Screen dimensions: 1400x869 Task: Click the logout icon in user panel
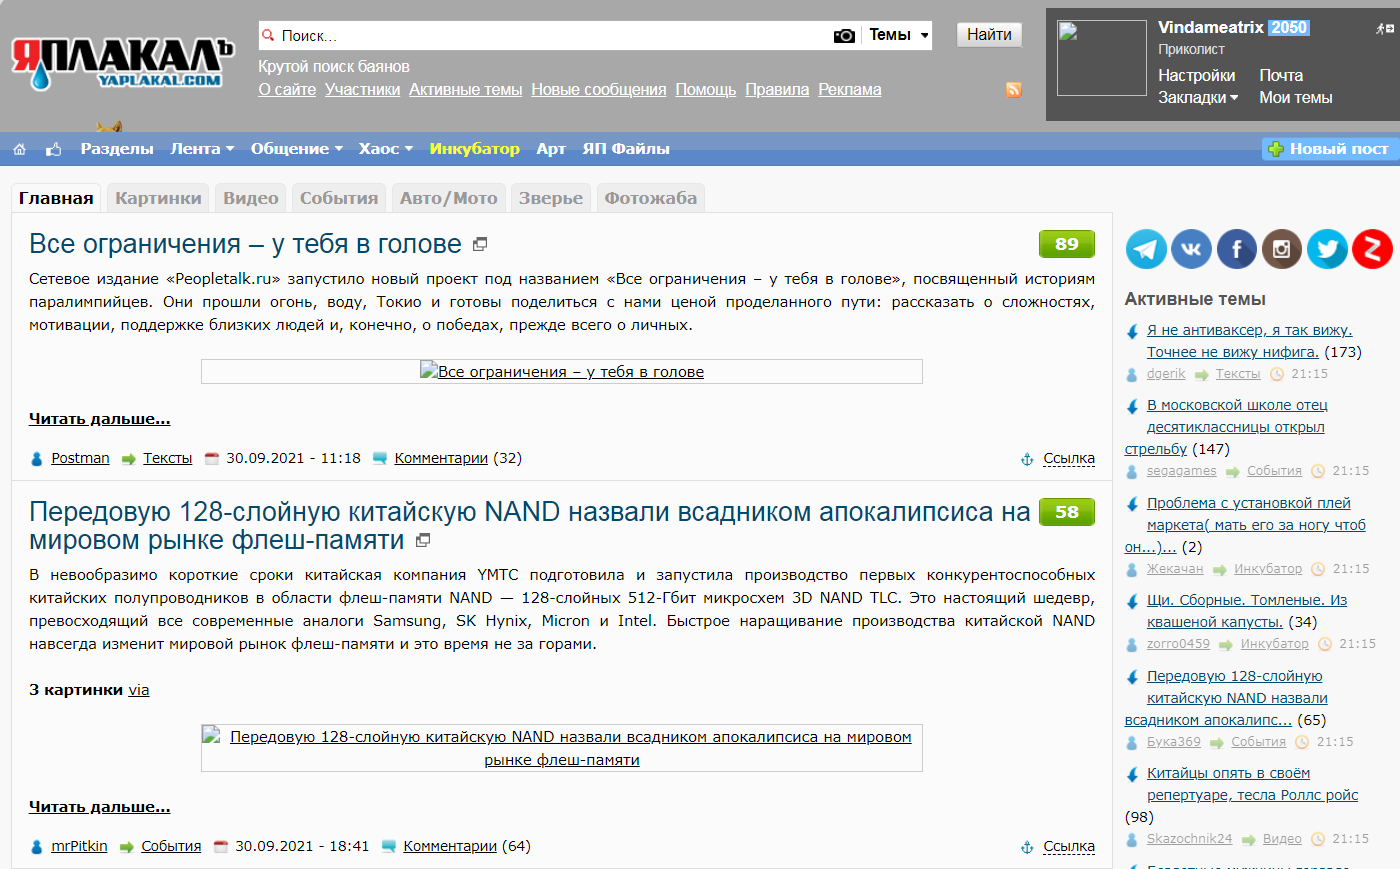(1385, 29)
